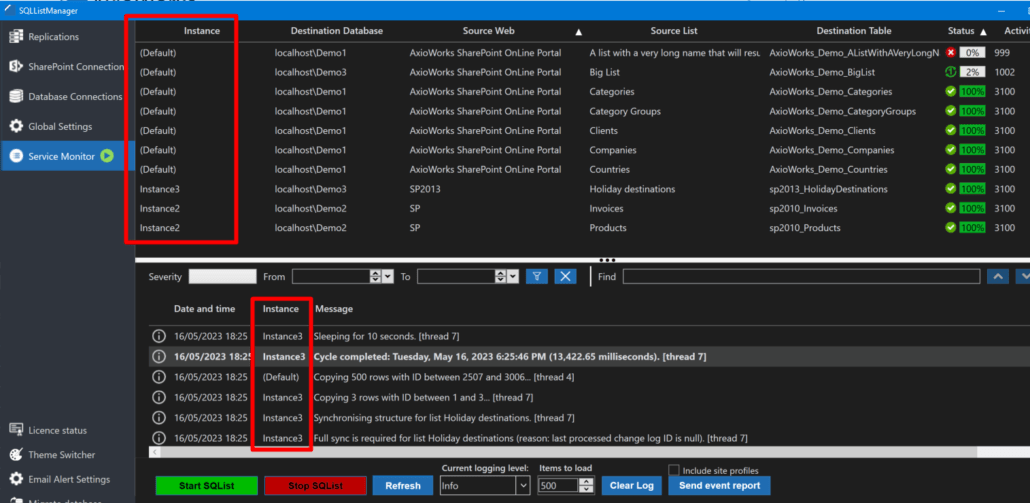
Task: Click the green check icon on Categories row
Action: click(x=951, y=91)
